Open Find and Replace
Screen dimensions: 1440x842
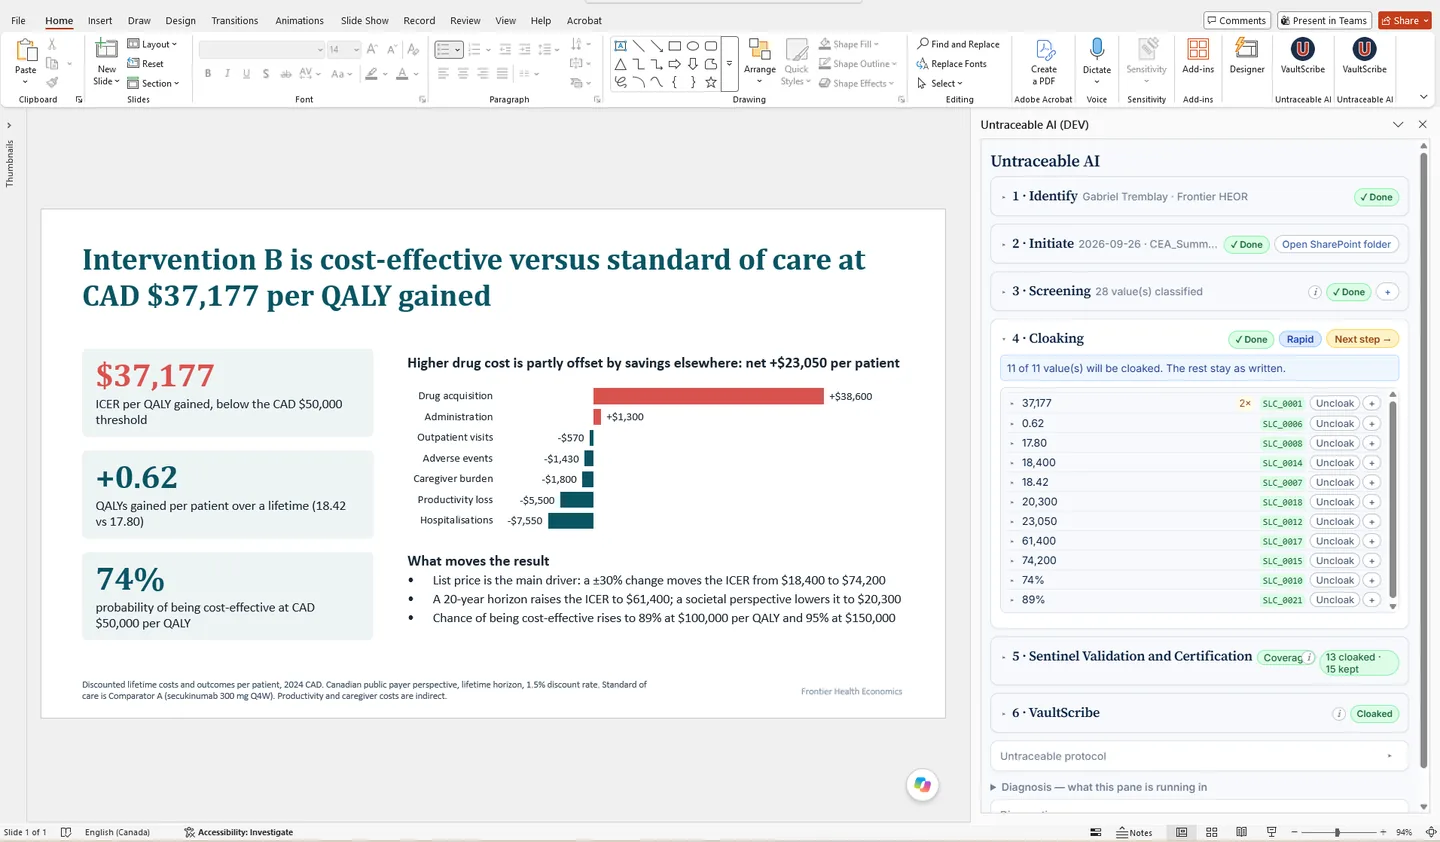[x=958, y=44]
